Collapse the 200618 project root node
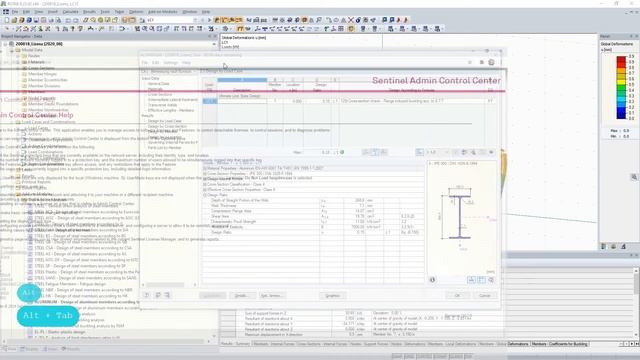Screen dimensions: 640x360 tap(5, 44)
